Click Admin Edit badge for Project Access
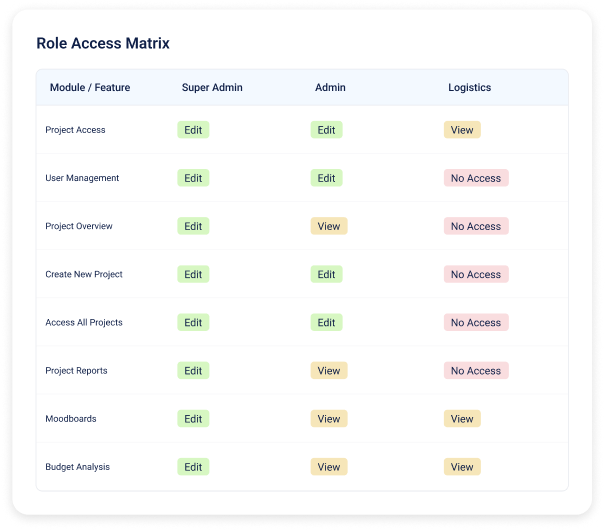This screenshot has width=605, height=531. click(326, 130)
